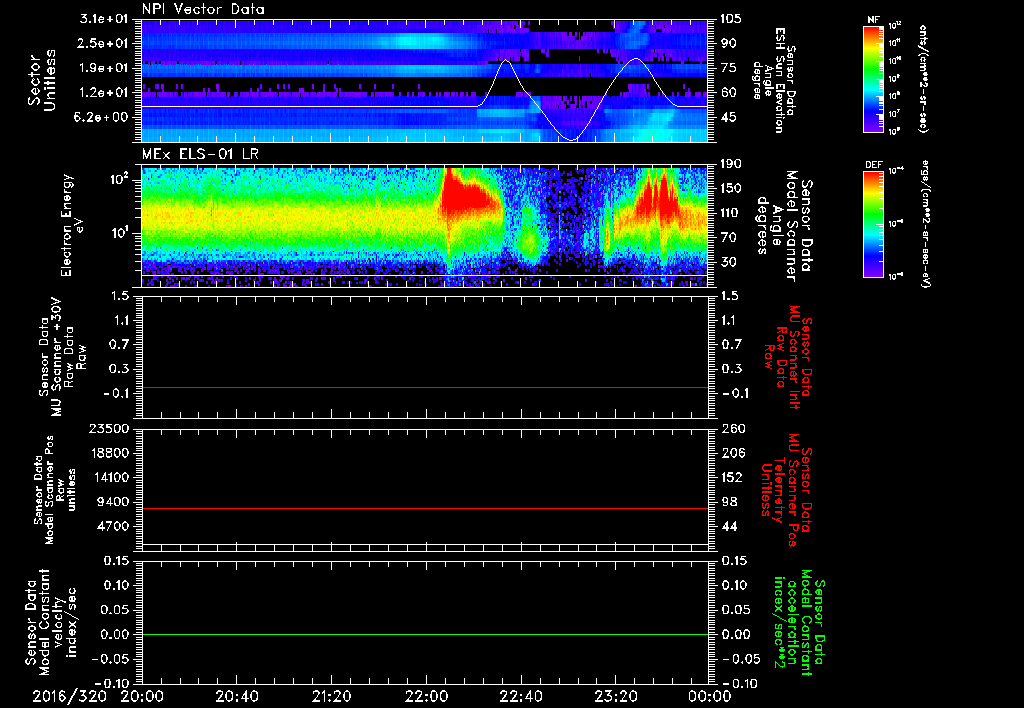Viewport: 1024px width, 708px height.
Task: Click the "DEF" color bar label
Action: tap(873, 165)
